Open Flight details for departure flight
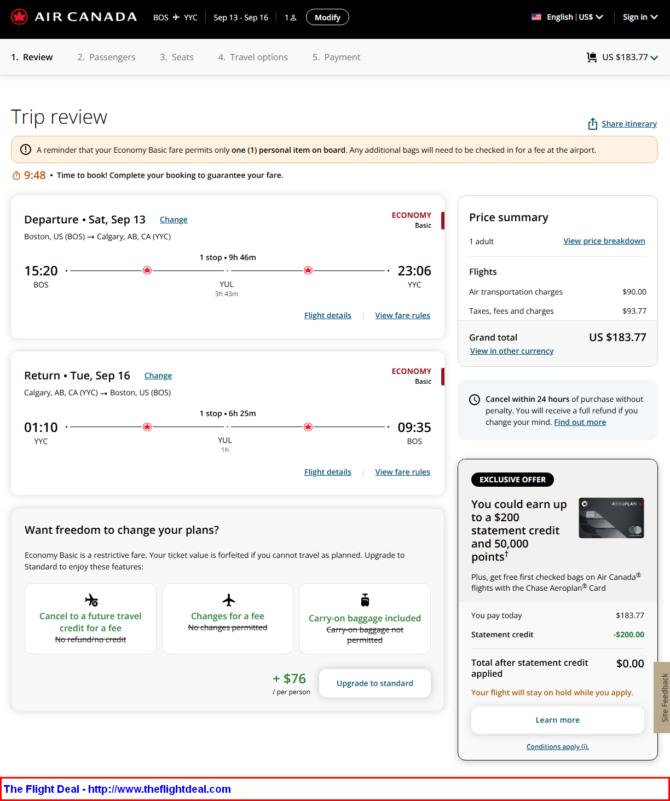The width and height of the screenshot is (670, 801). [x=327, y=316]
